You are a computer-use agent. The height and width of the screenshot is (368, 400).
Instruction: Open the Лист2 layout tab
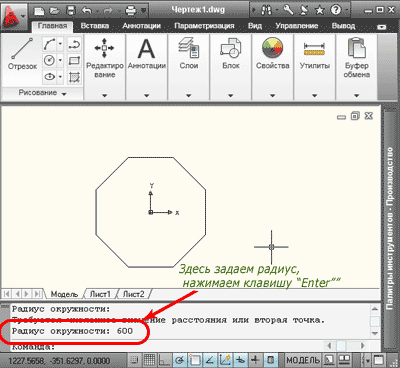133,294
